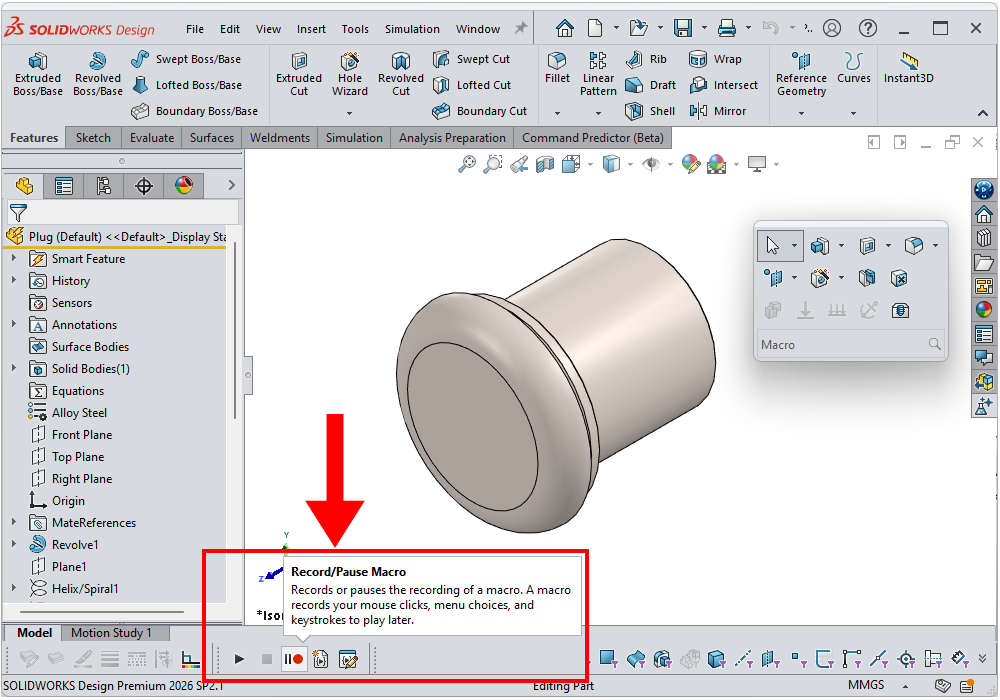Open the Appearances color sphere in task pane
The width and height of the screenshot is (1000, 700).
(x=984, y=309)
